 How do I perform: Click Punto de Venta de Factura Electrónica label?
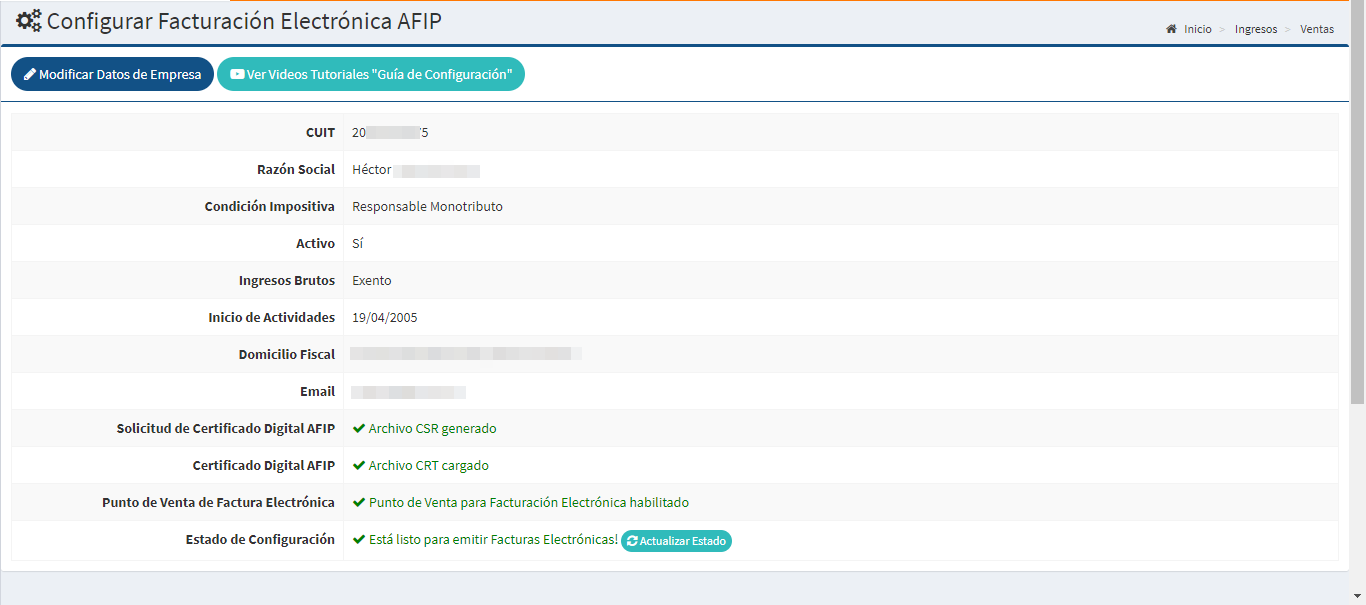(x=219, y=502)
